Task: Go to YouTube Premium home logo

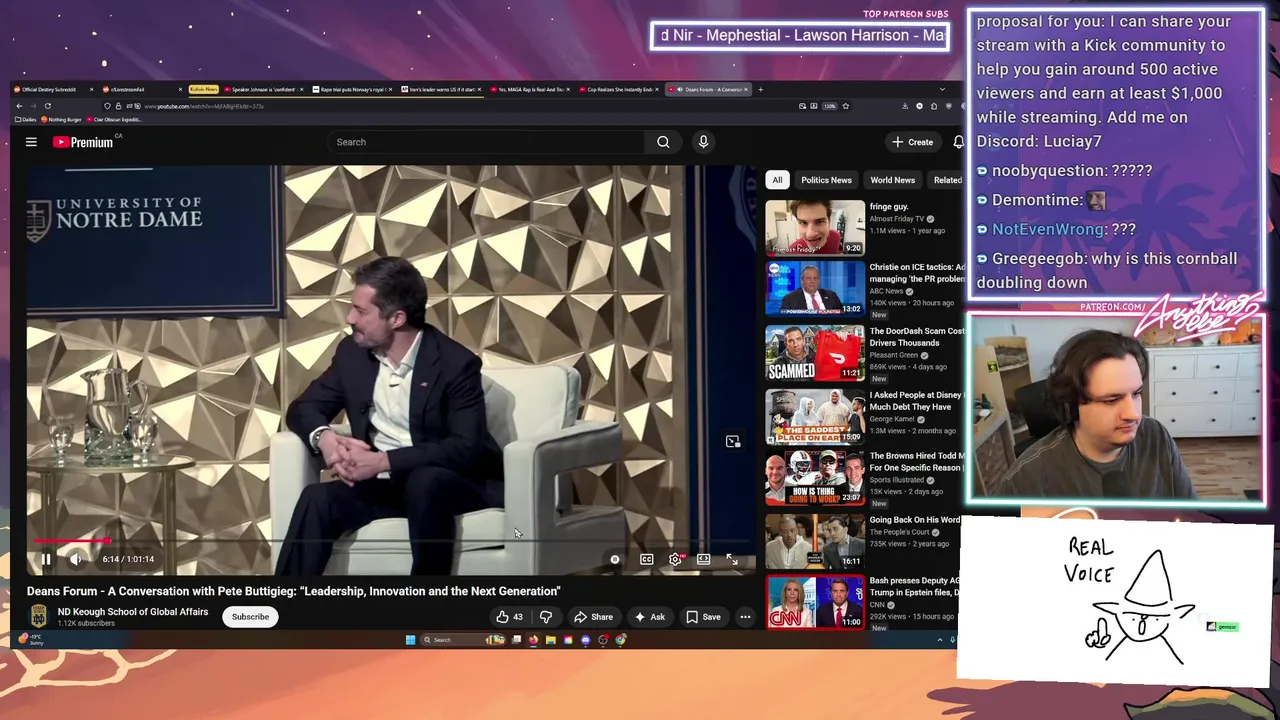Action: tap(83, 142)
